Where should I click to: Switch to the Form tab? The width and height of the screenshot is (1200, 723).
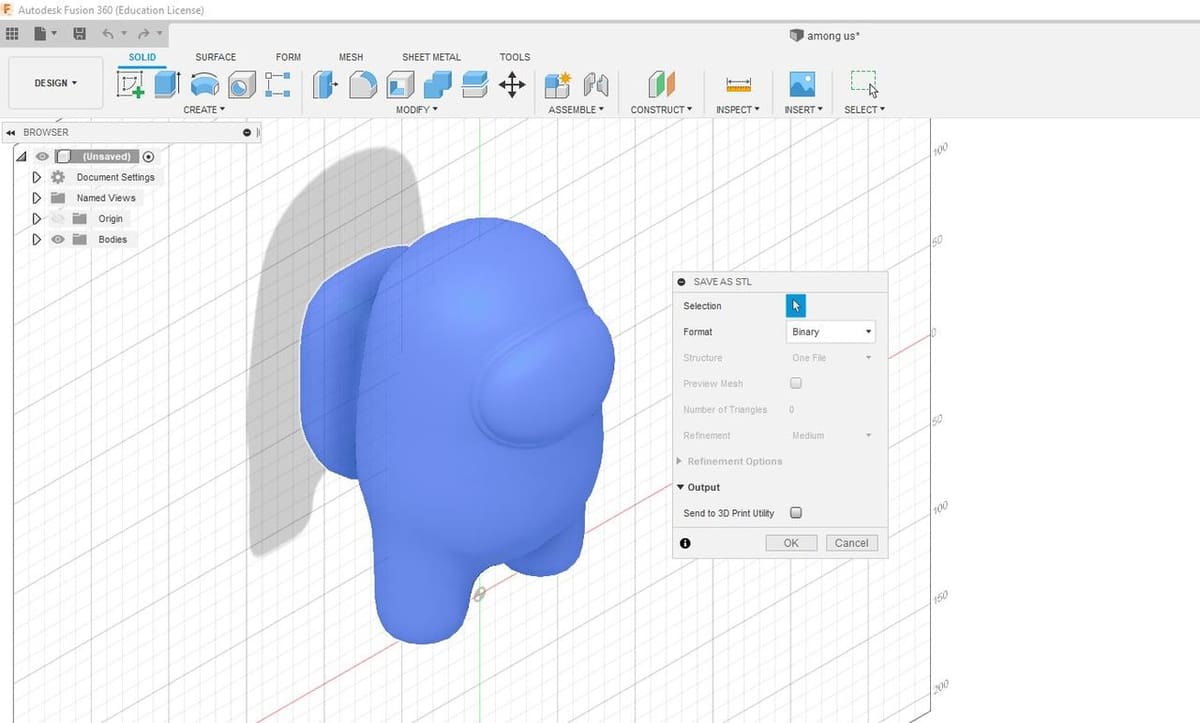pyautogui.click(x=288, y=57)
